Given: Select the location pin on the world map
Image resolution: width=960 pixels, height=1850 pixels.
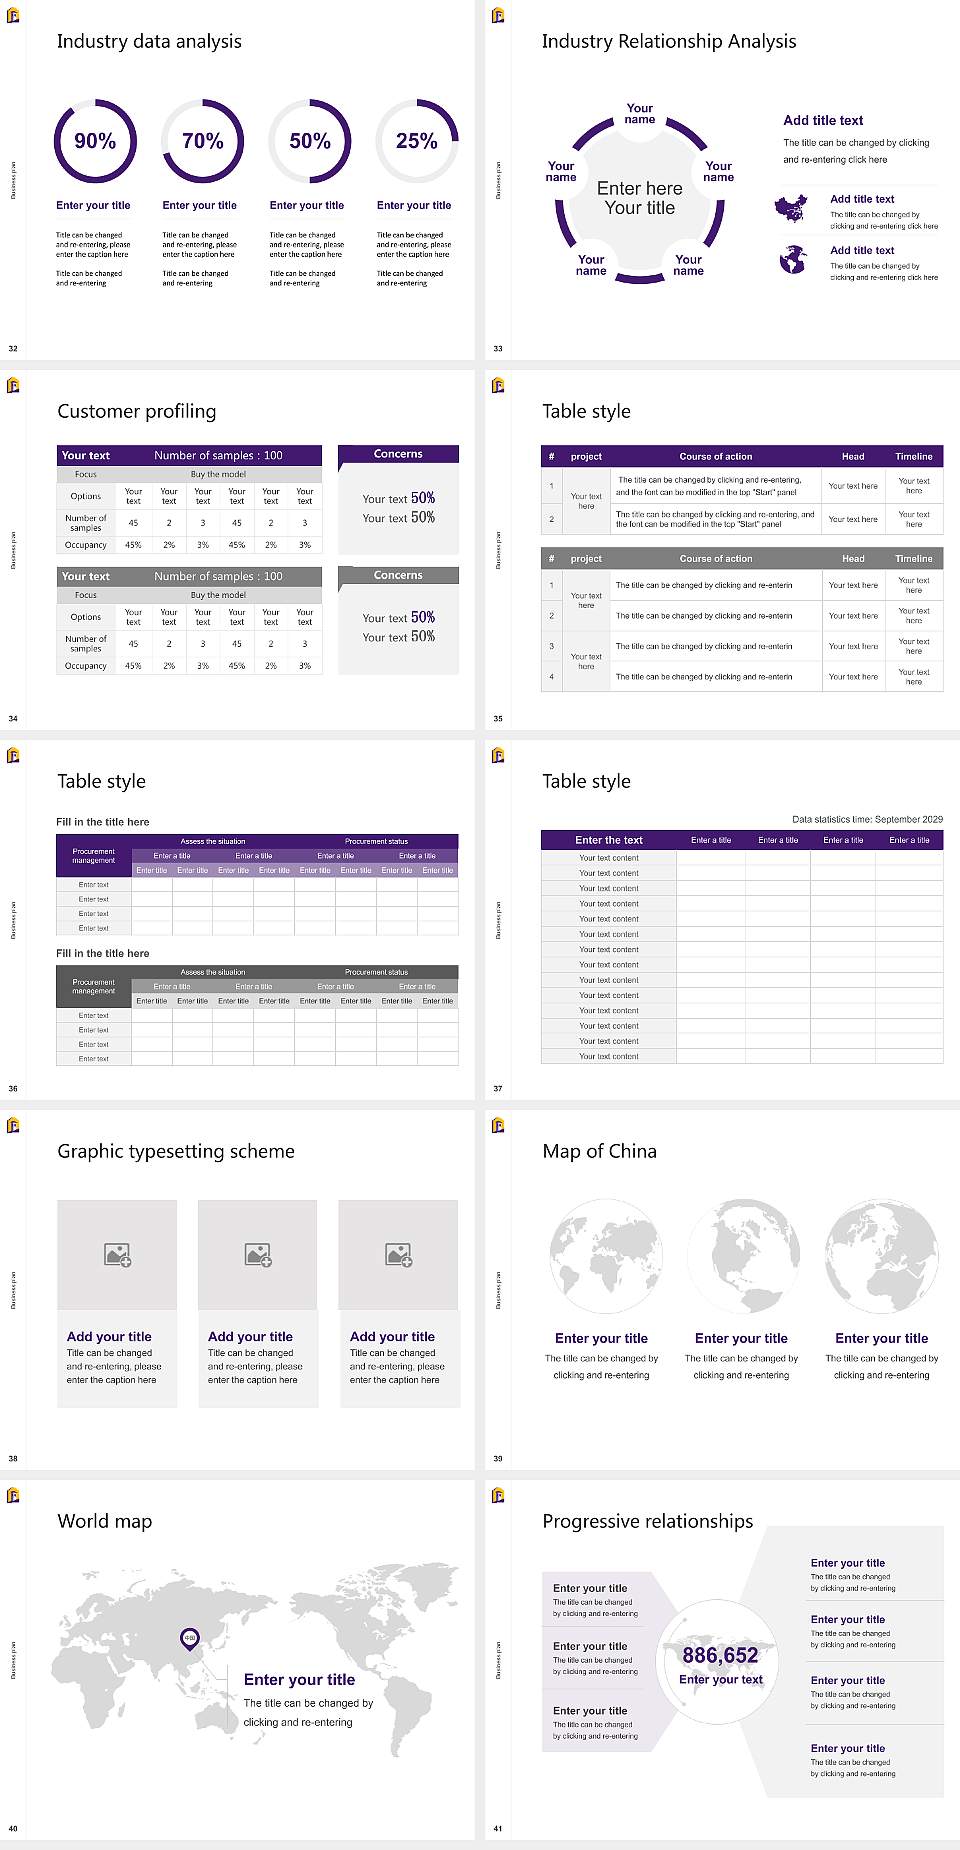Looking at the screenshot, I should tap(189, 1638).
